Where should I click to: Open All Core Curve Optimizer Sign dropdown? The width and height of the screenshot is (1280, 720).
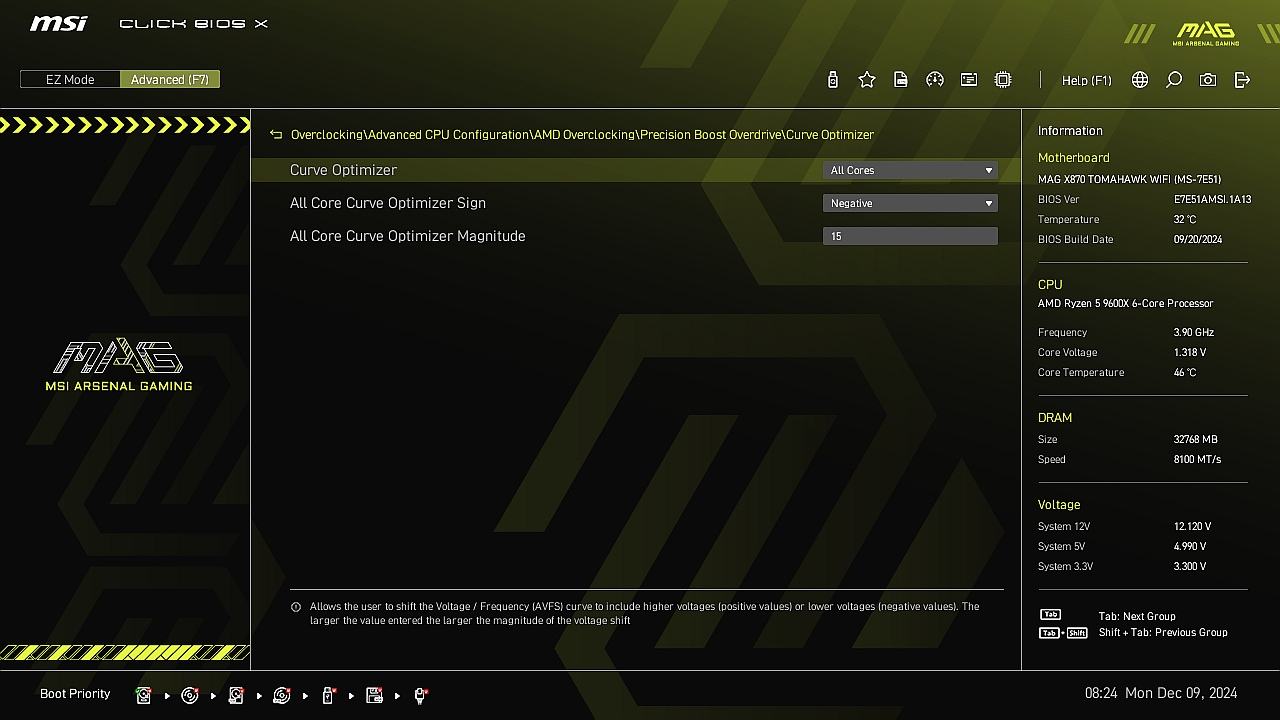pyautogui.click(x=910, y=203)
